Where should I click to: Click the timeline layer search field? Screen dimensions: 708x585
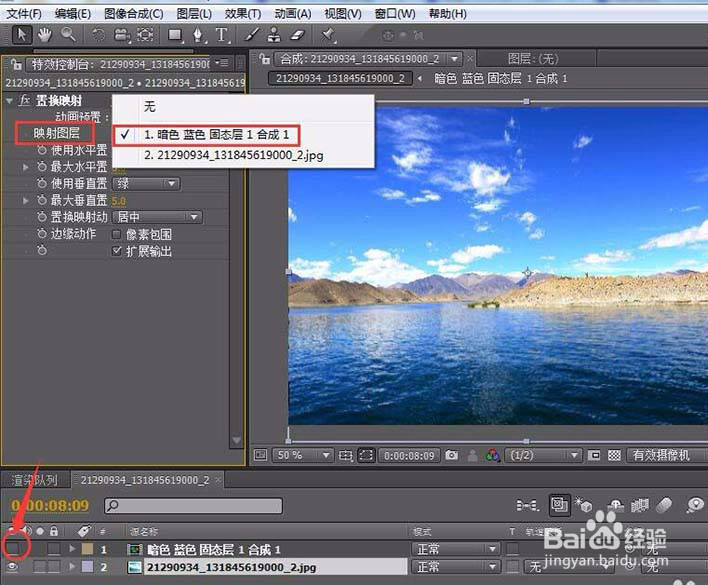click(x=193, y=506)
